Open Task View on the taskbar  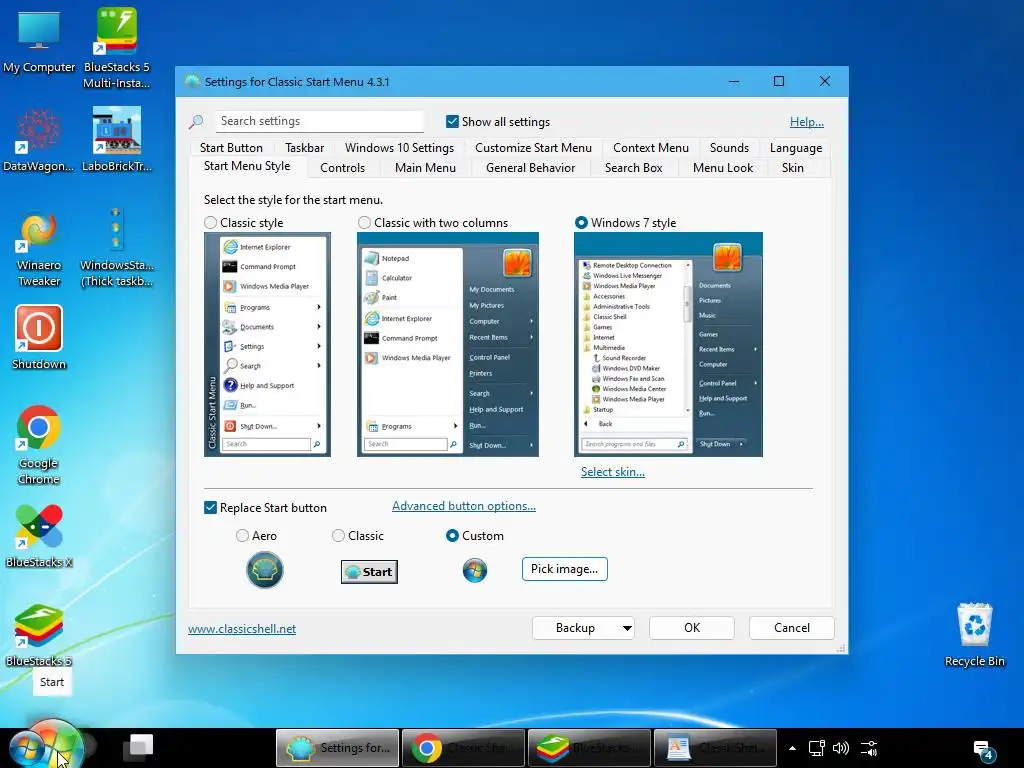140,746
